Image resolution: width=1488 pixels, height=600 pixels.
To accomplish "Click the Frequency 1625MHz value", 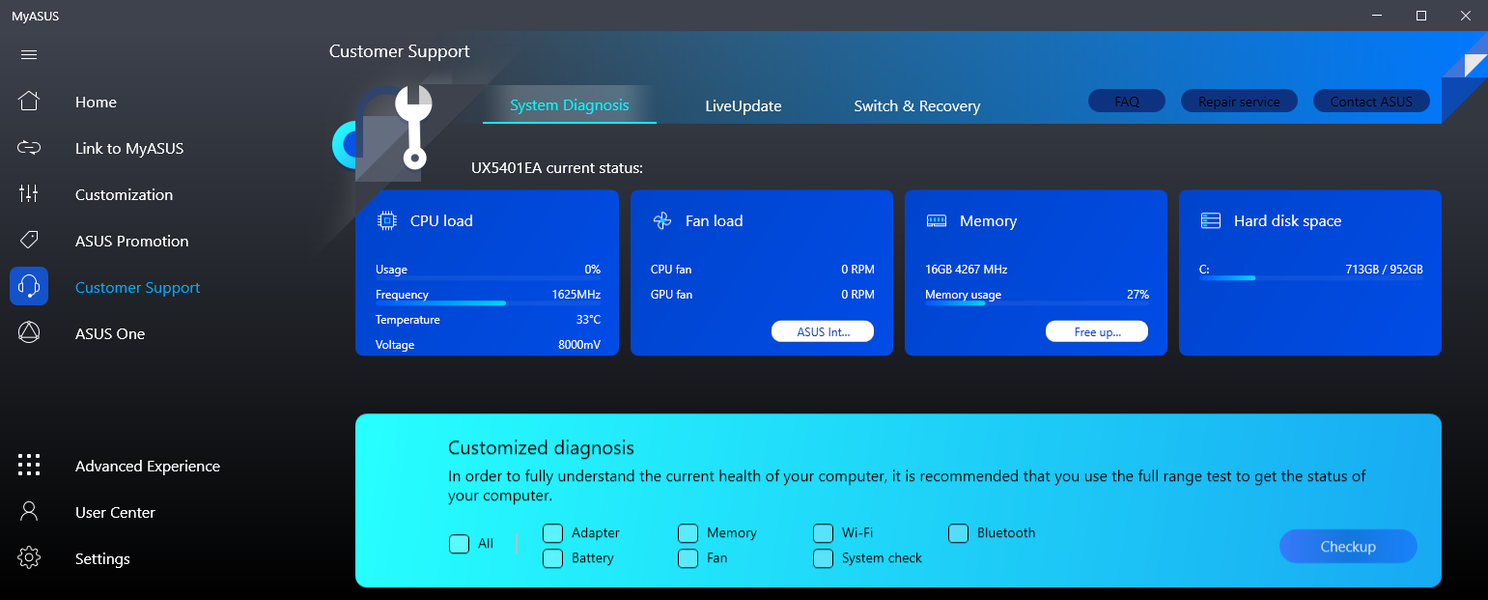I will coord(576,295).
